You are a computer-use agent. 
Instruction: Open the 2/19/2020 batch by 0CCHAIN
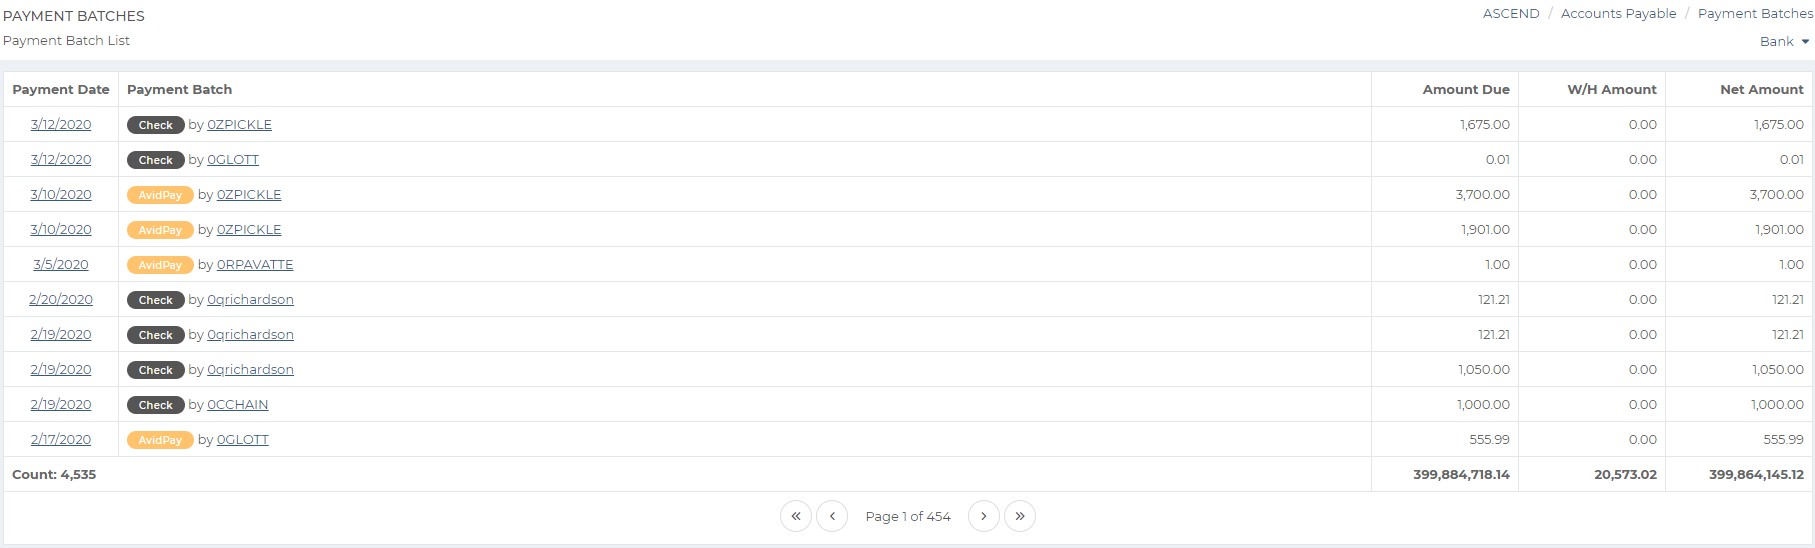click(x=61, y=404)
